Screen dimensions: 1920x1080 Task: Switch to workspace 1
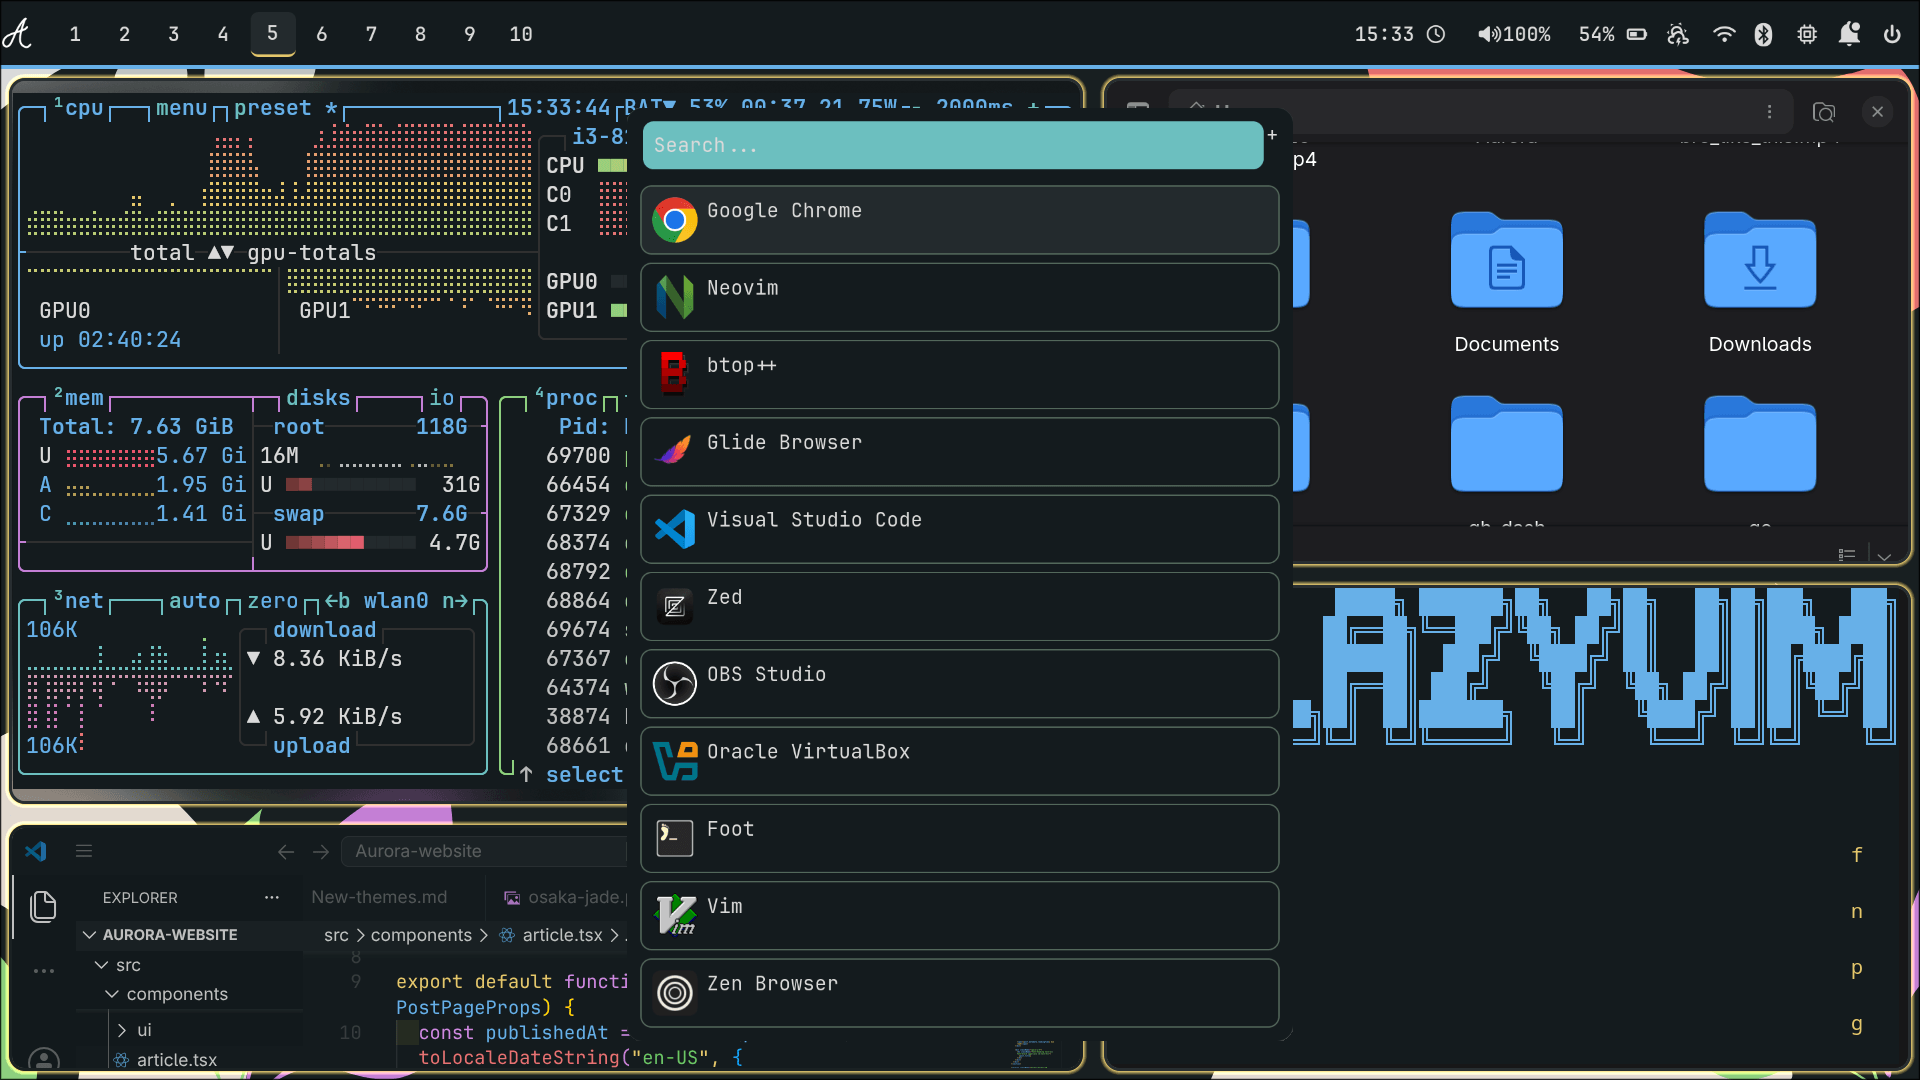tap(75, 34)
